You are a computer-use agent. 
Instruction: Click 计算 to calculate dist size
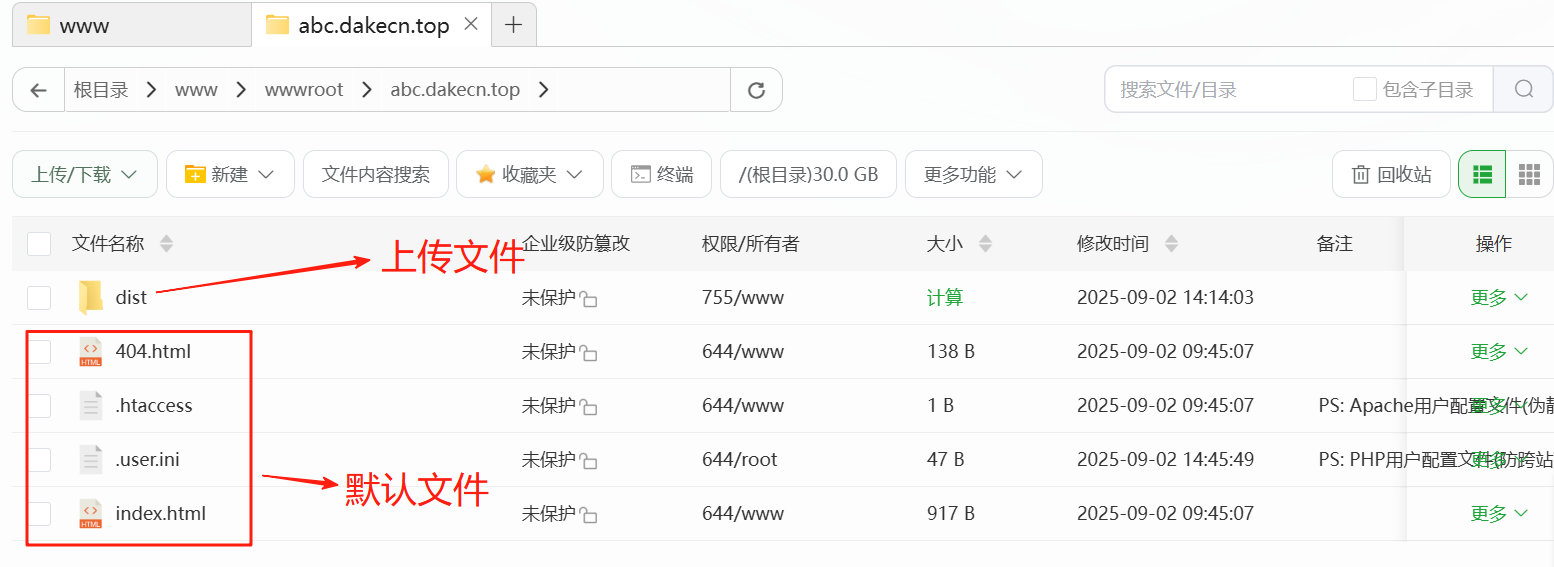(x=945, y=298)
